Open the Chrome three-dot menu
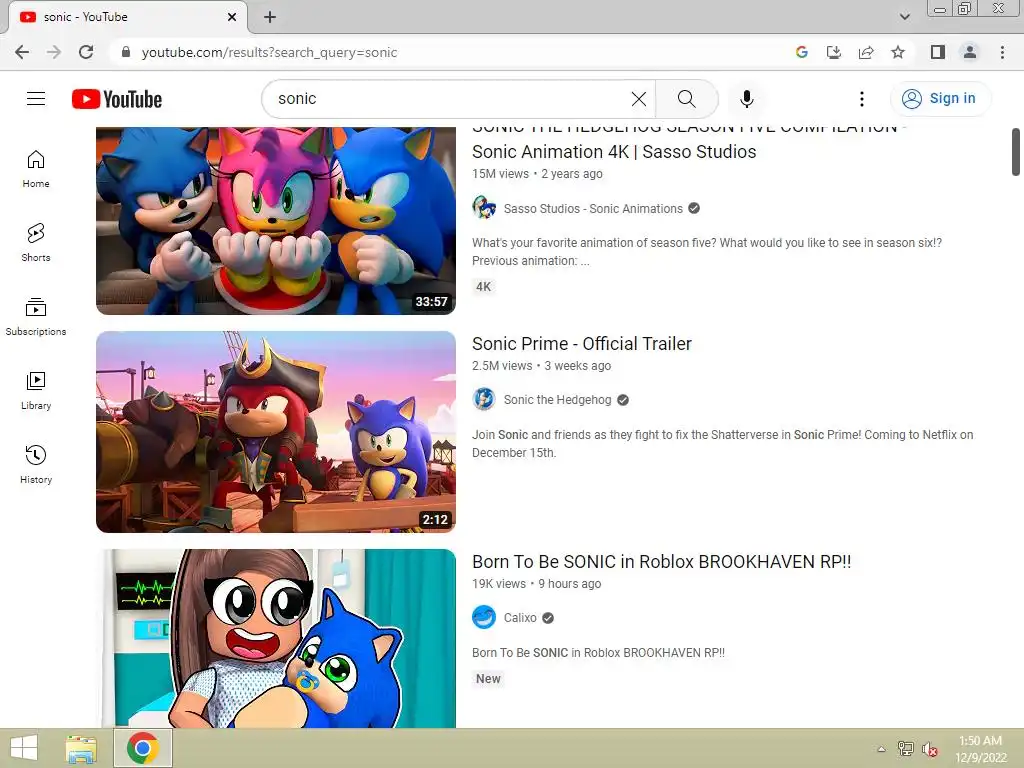The height and width of the screenshot is (768, 1024). pyautogui.click(x=1002, y=52)
